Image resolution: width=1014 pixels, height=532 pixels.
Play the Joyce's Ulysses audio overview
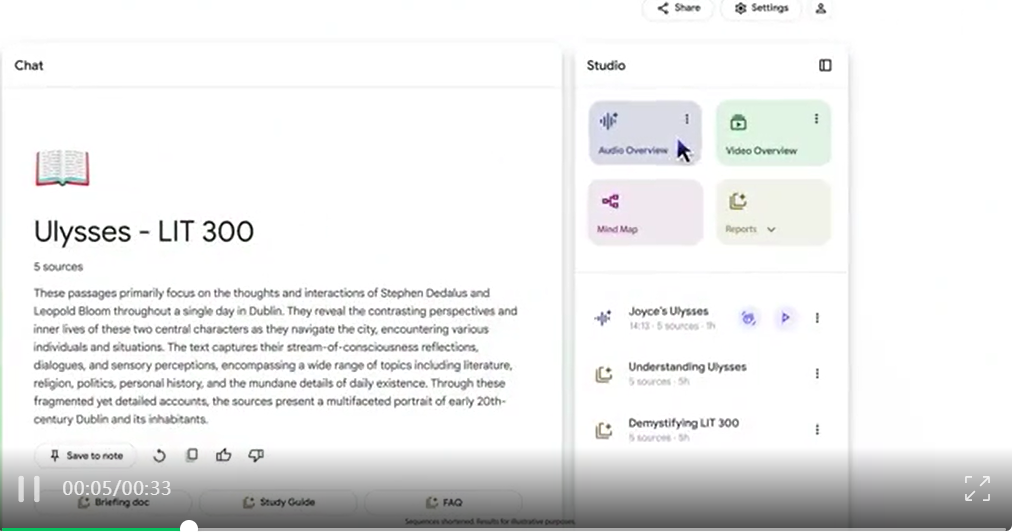[785, 318]
